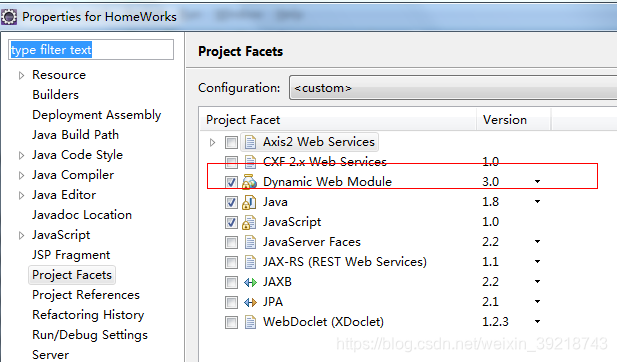The height and width of the screenshot is (362, 617).
Task: Open WebDoclet version 1.2.3 dropdown
Action: (538, 322)
